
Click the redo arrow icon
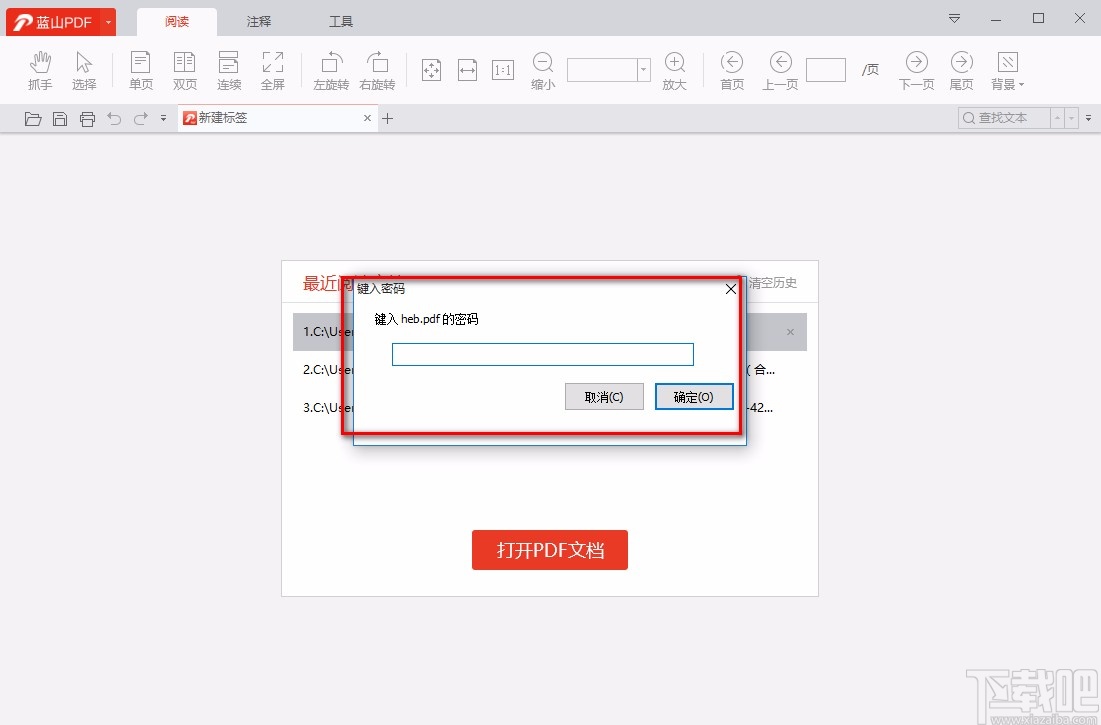(x=140, y=119)
